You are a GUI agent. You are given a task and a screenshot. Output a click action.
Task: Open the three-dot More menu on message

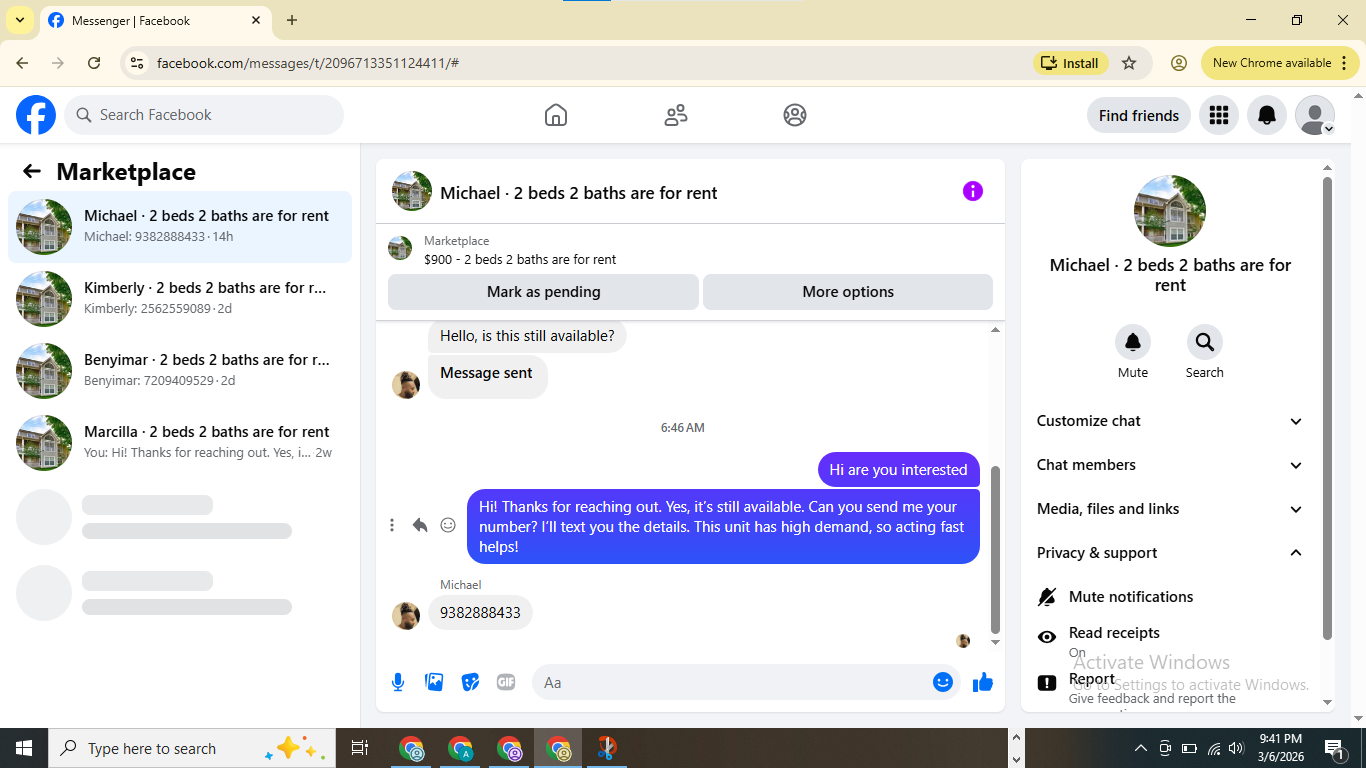(392, 525)
